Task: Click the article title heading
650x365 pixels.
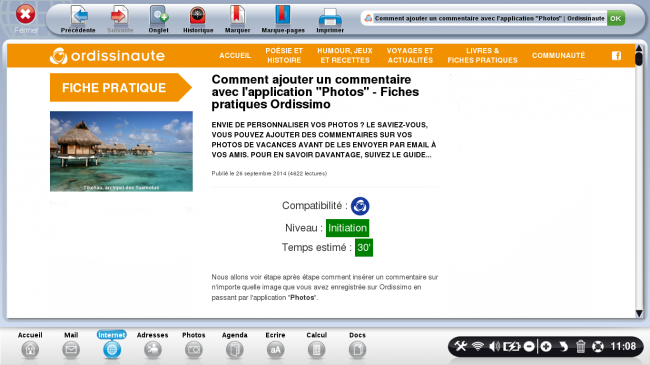Action: [315, 92]
